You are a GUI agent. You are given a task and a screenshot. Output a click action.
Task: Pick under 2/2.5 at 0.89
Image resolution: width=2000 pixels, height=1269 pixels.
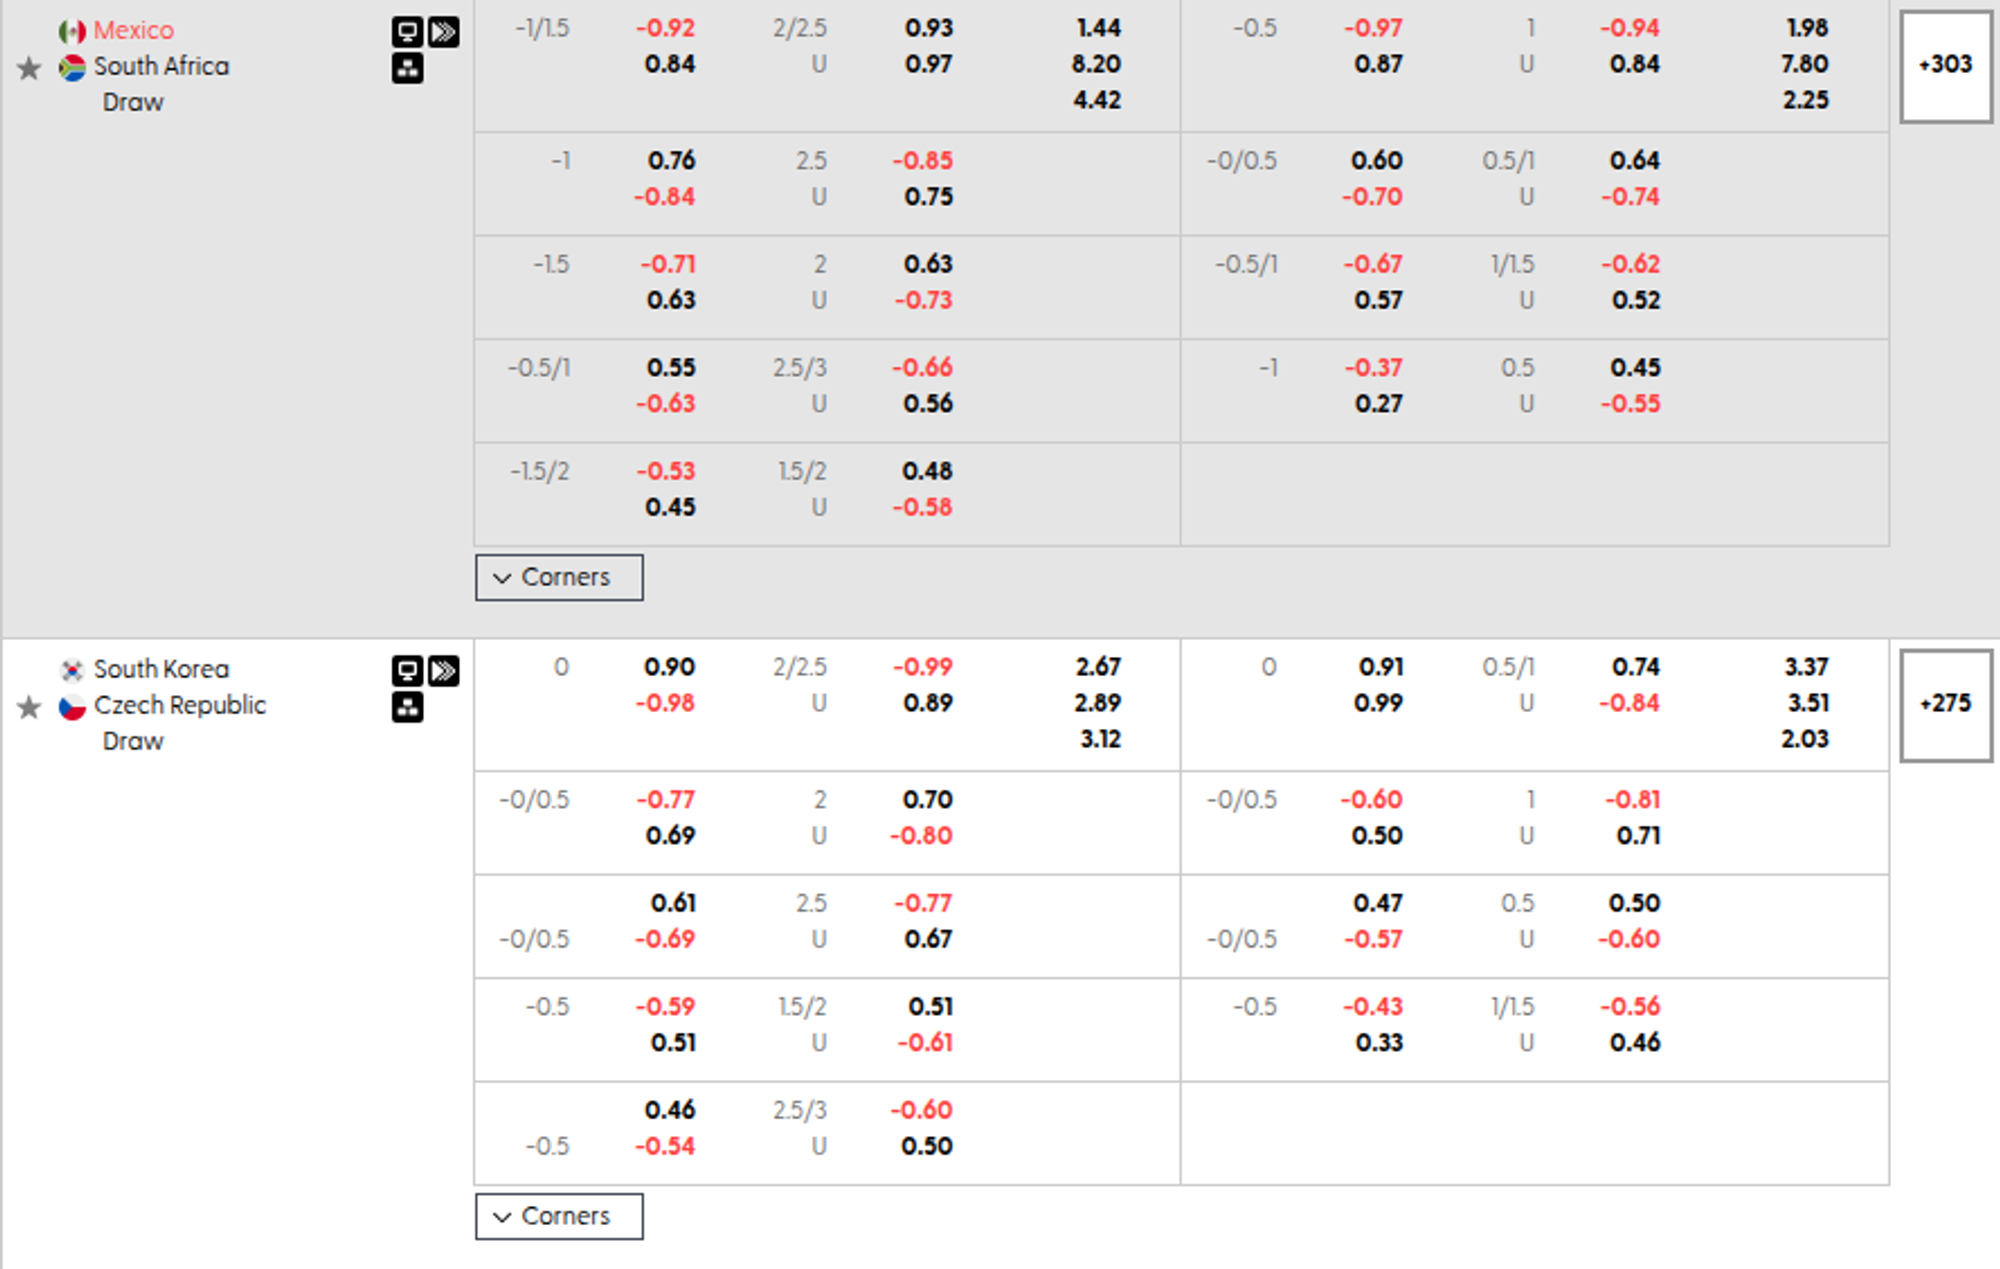coord(928,703)
